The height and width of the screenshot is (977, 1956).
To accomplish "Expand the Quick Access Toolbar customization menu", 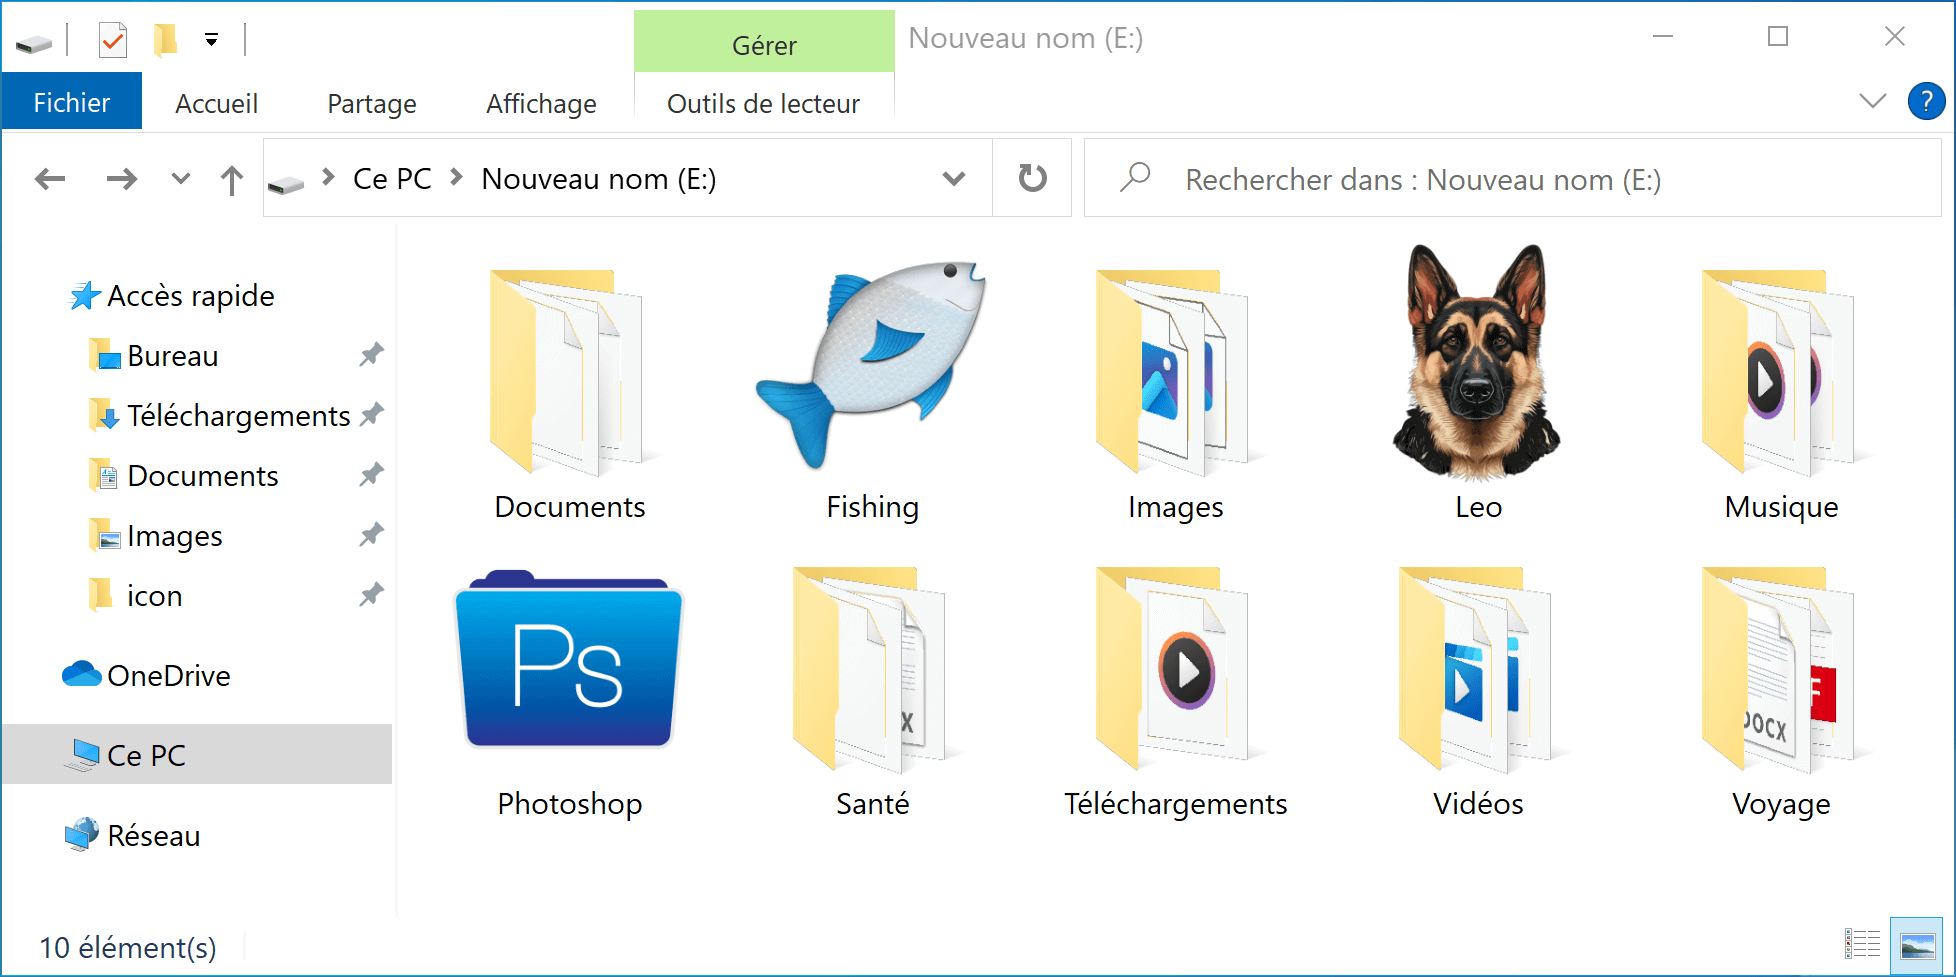I will (210, 40).
